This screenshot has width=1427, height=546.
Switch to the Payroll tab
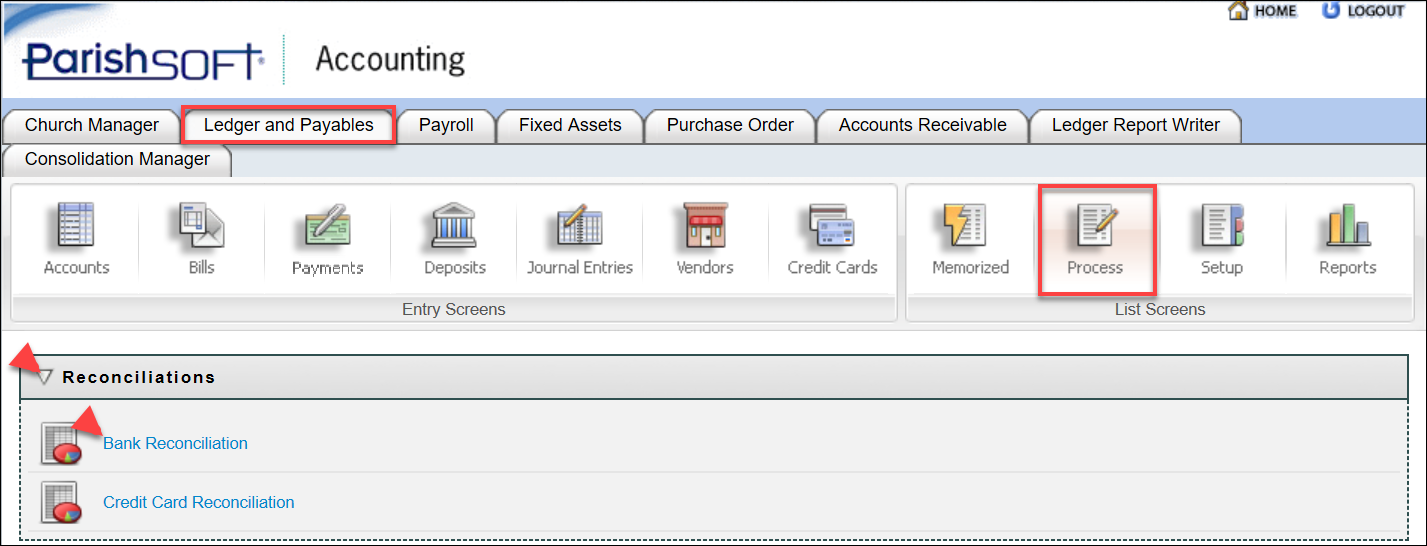(x=446, y=126)
